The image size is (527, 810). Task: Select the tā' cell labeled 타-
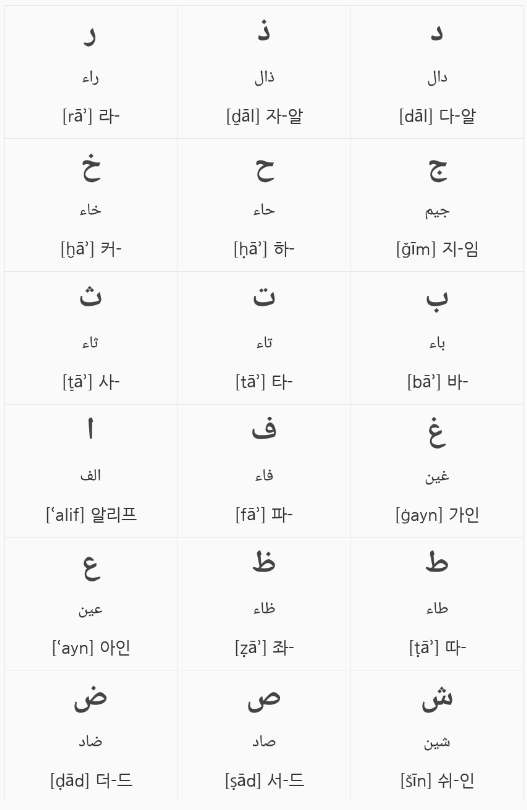pos(264,338)
